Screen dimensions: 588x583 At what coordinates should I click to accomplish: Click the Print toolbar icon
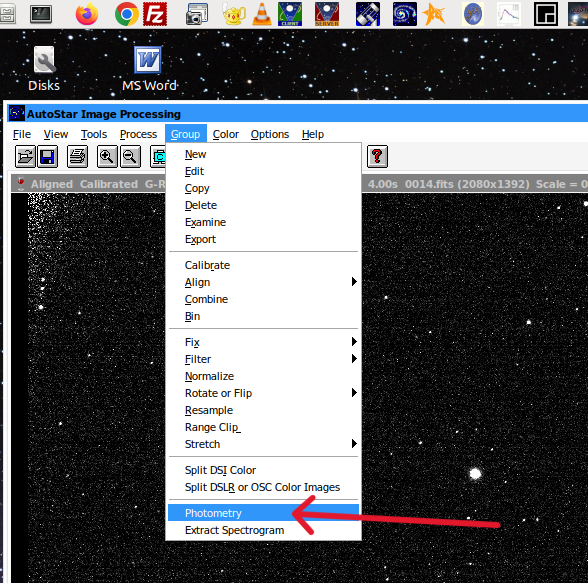click(x=77, y=156)
